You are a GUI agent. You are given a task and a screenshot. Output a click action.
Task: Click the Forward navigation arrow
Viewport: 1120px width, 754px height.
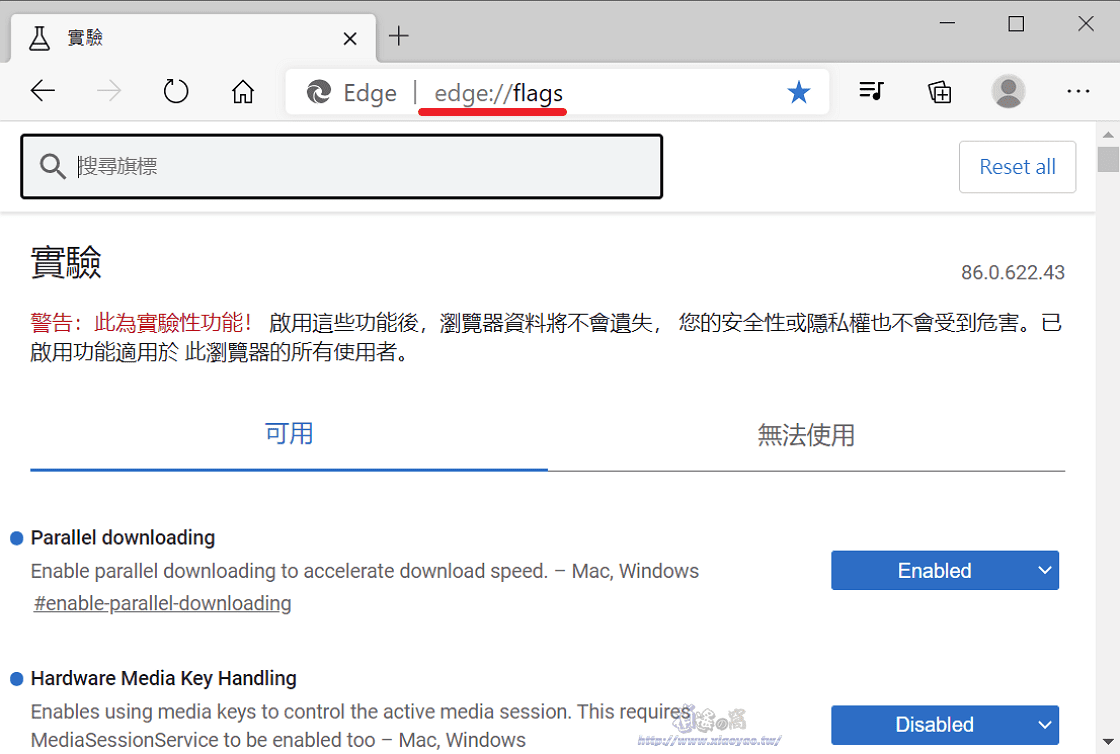(x=108, y=91)
